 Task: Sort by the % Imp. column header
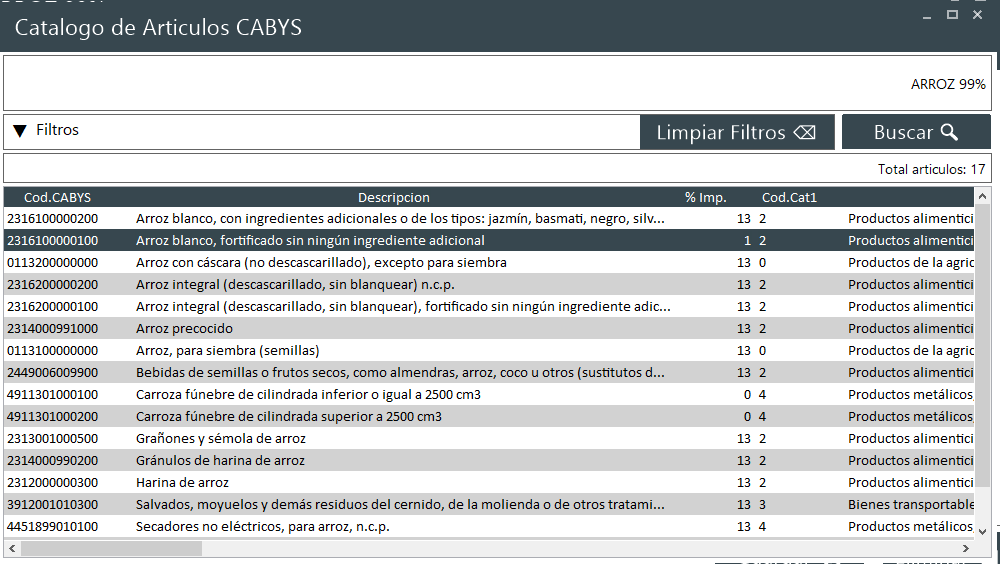(x=705, y=197)
